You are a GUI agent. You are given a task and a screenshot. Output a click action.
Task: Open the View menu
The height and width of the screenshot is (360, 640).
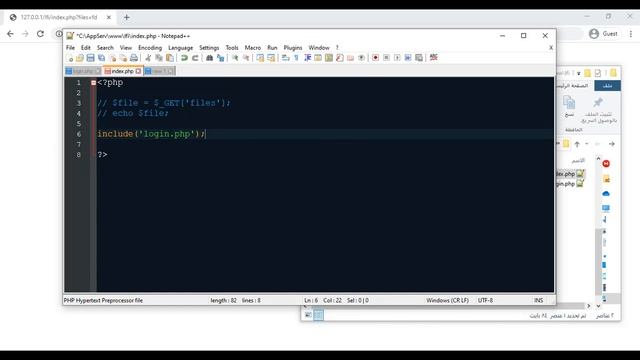pyautogui.click(x=126, y=48)
